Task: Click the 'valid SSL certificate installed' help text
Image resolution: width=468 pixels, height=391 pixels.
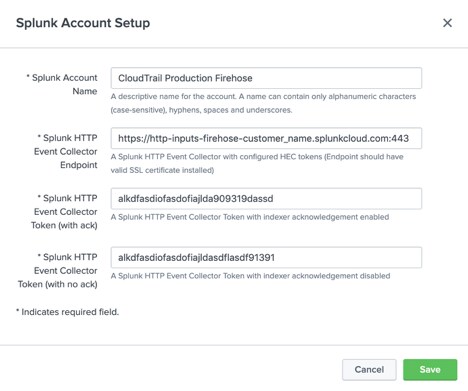Action: tap(257, 163)
